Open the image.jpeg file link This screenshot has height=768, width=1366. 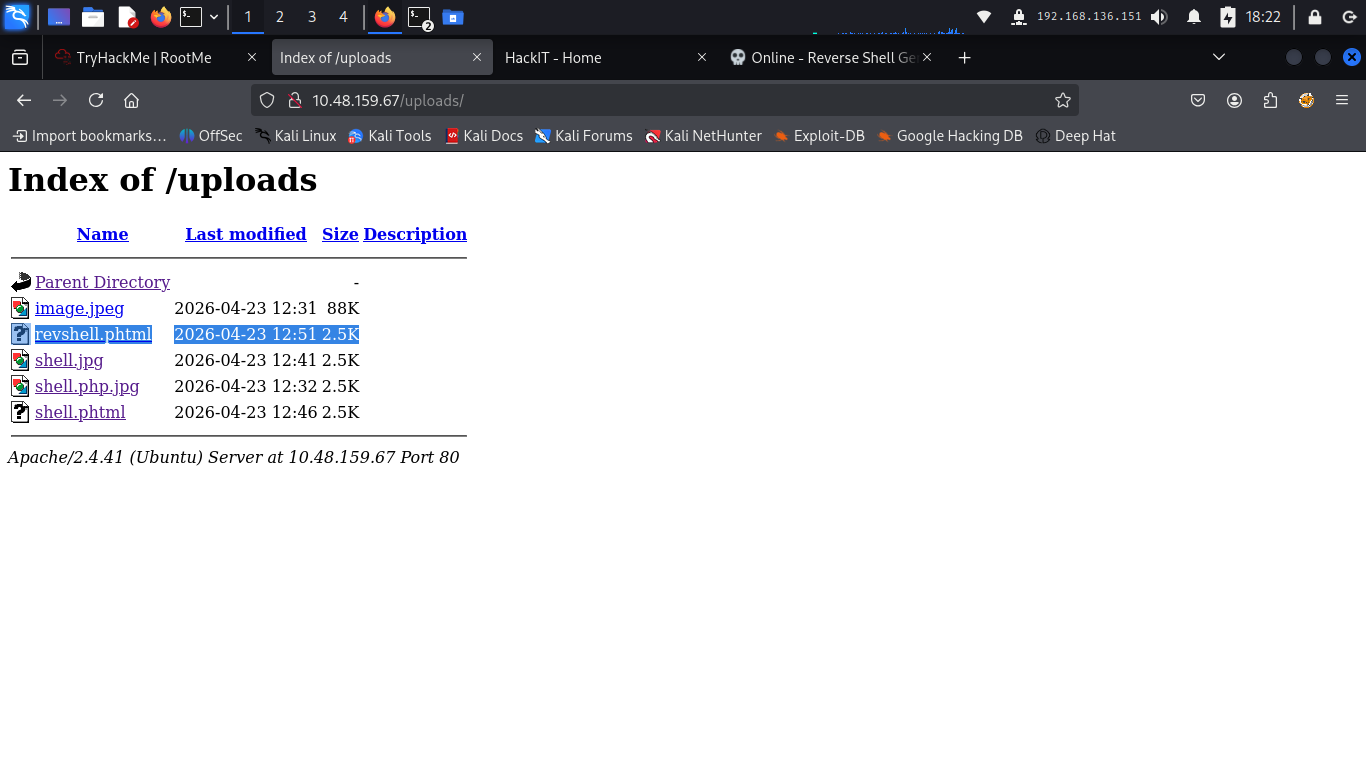tap(79, 308)
